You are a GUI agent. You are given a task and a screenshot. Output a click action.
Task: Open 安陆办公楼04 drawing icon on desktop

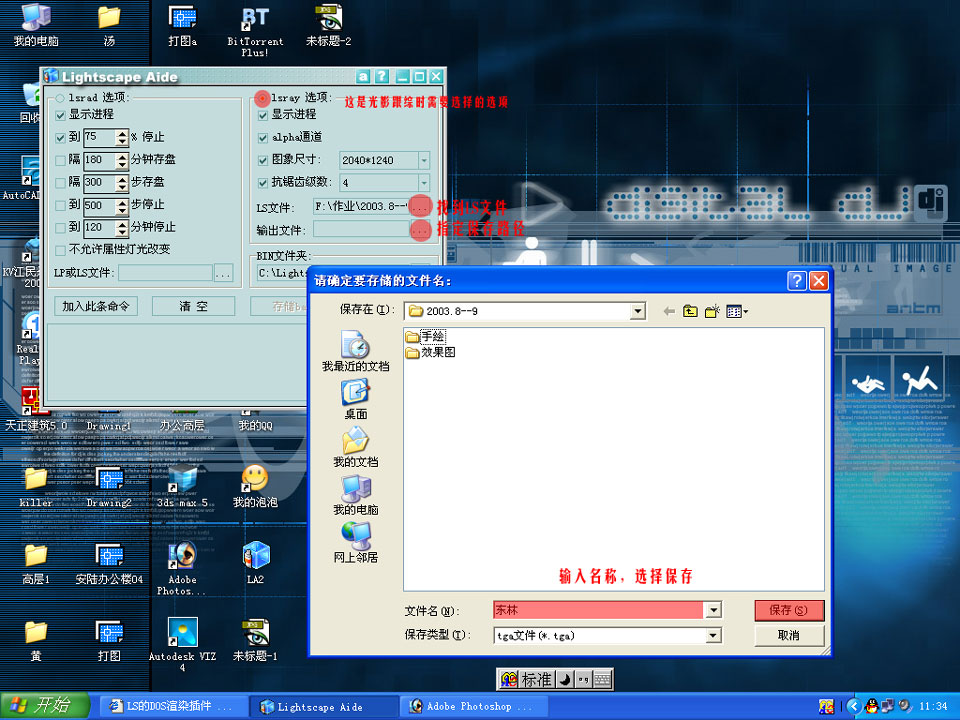pos(109,563)
